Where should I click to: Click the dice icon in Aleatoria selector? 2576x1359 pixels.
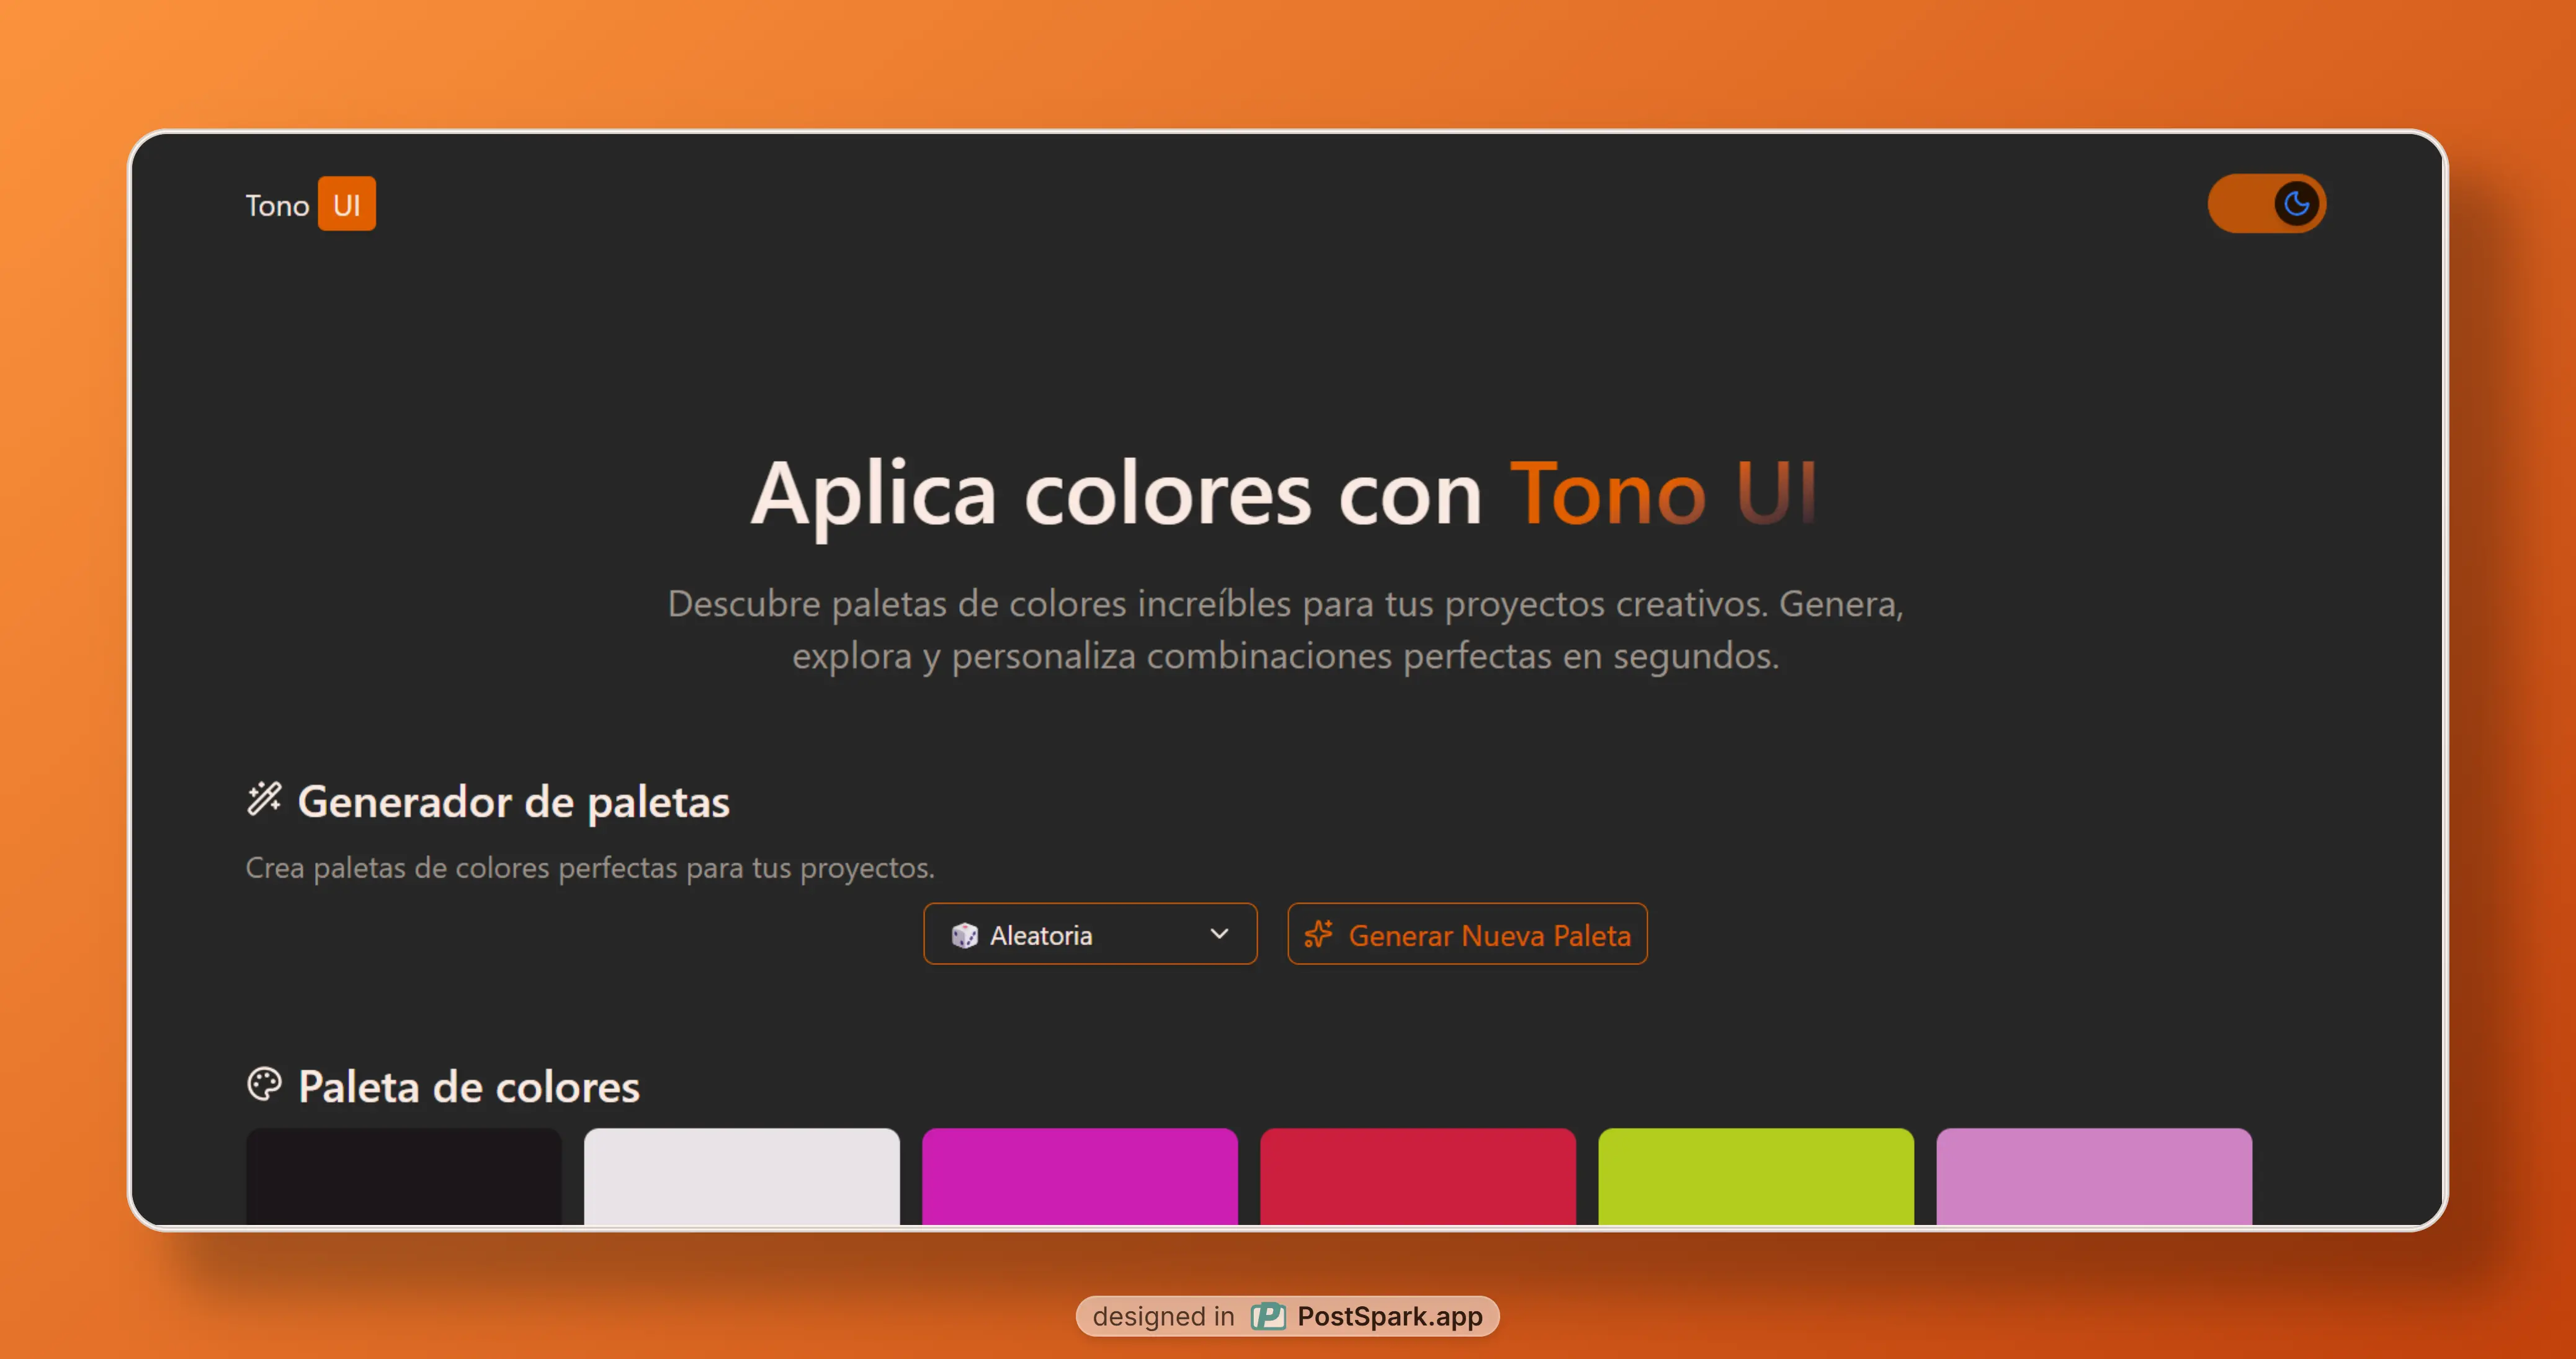964,936
